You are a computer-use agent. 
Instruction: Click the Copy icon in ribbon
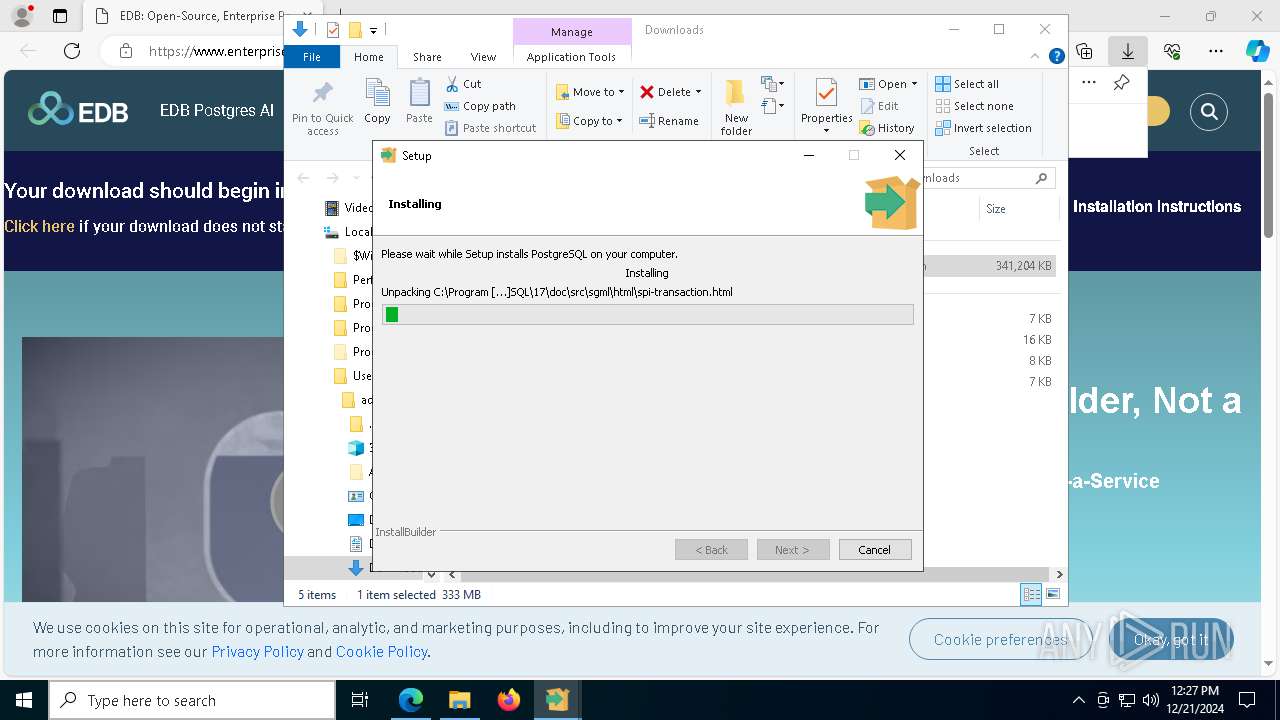377,101
